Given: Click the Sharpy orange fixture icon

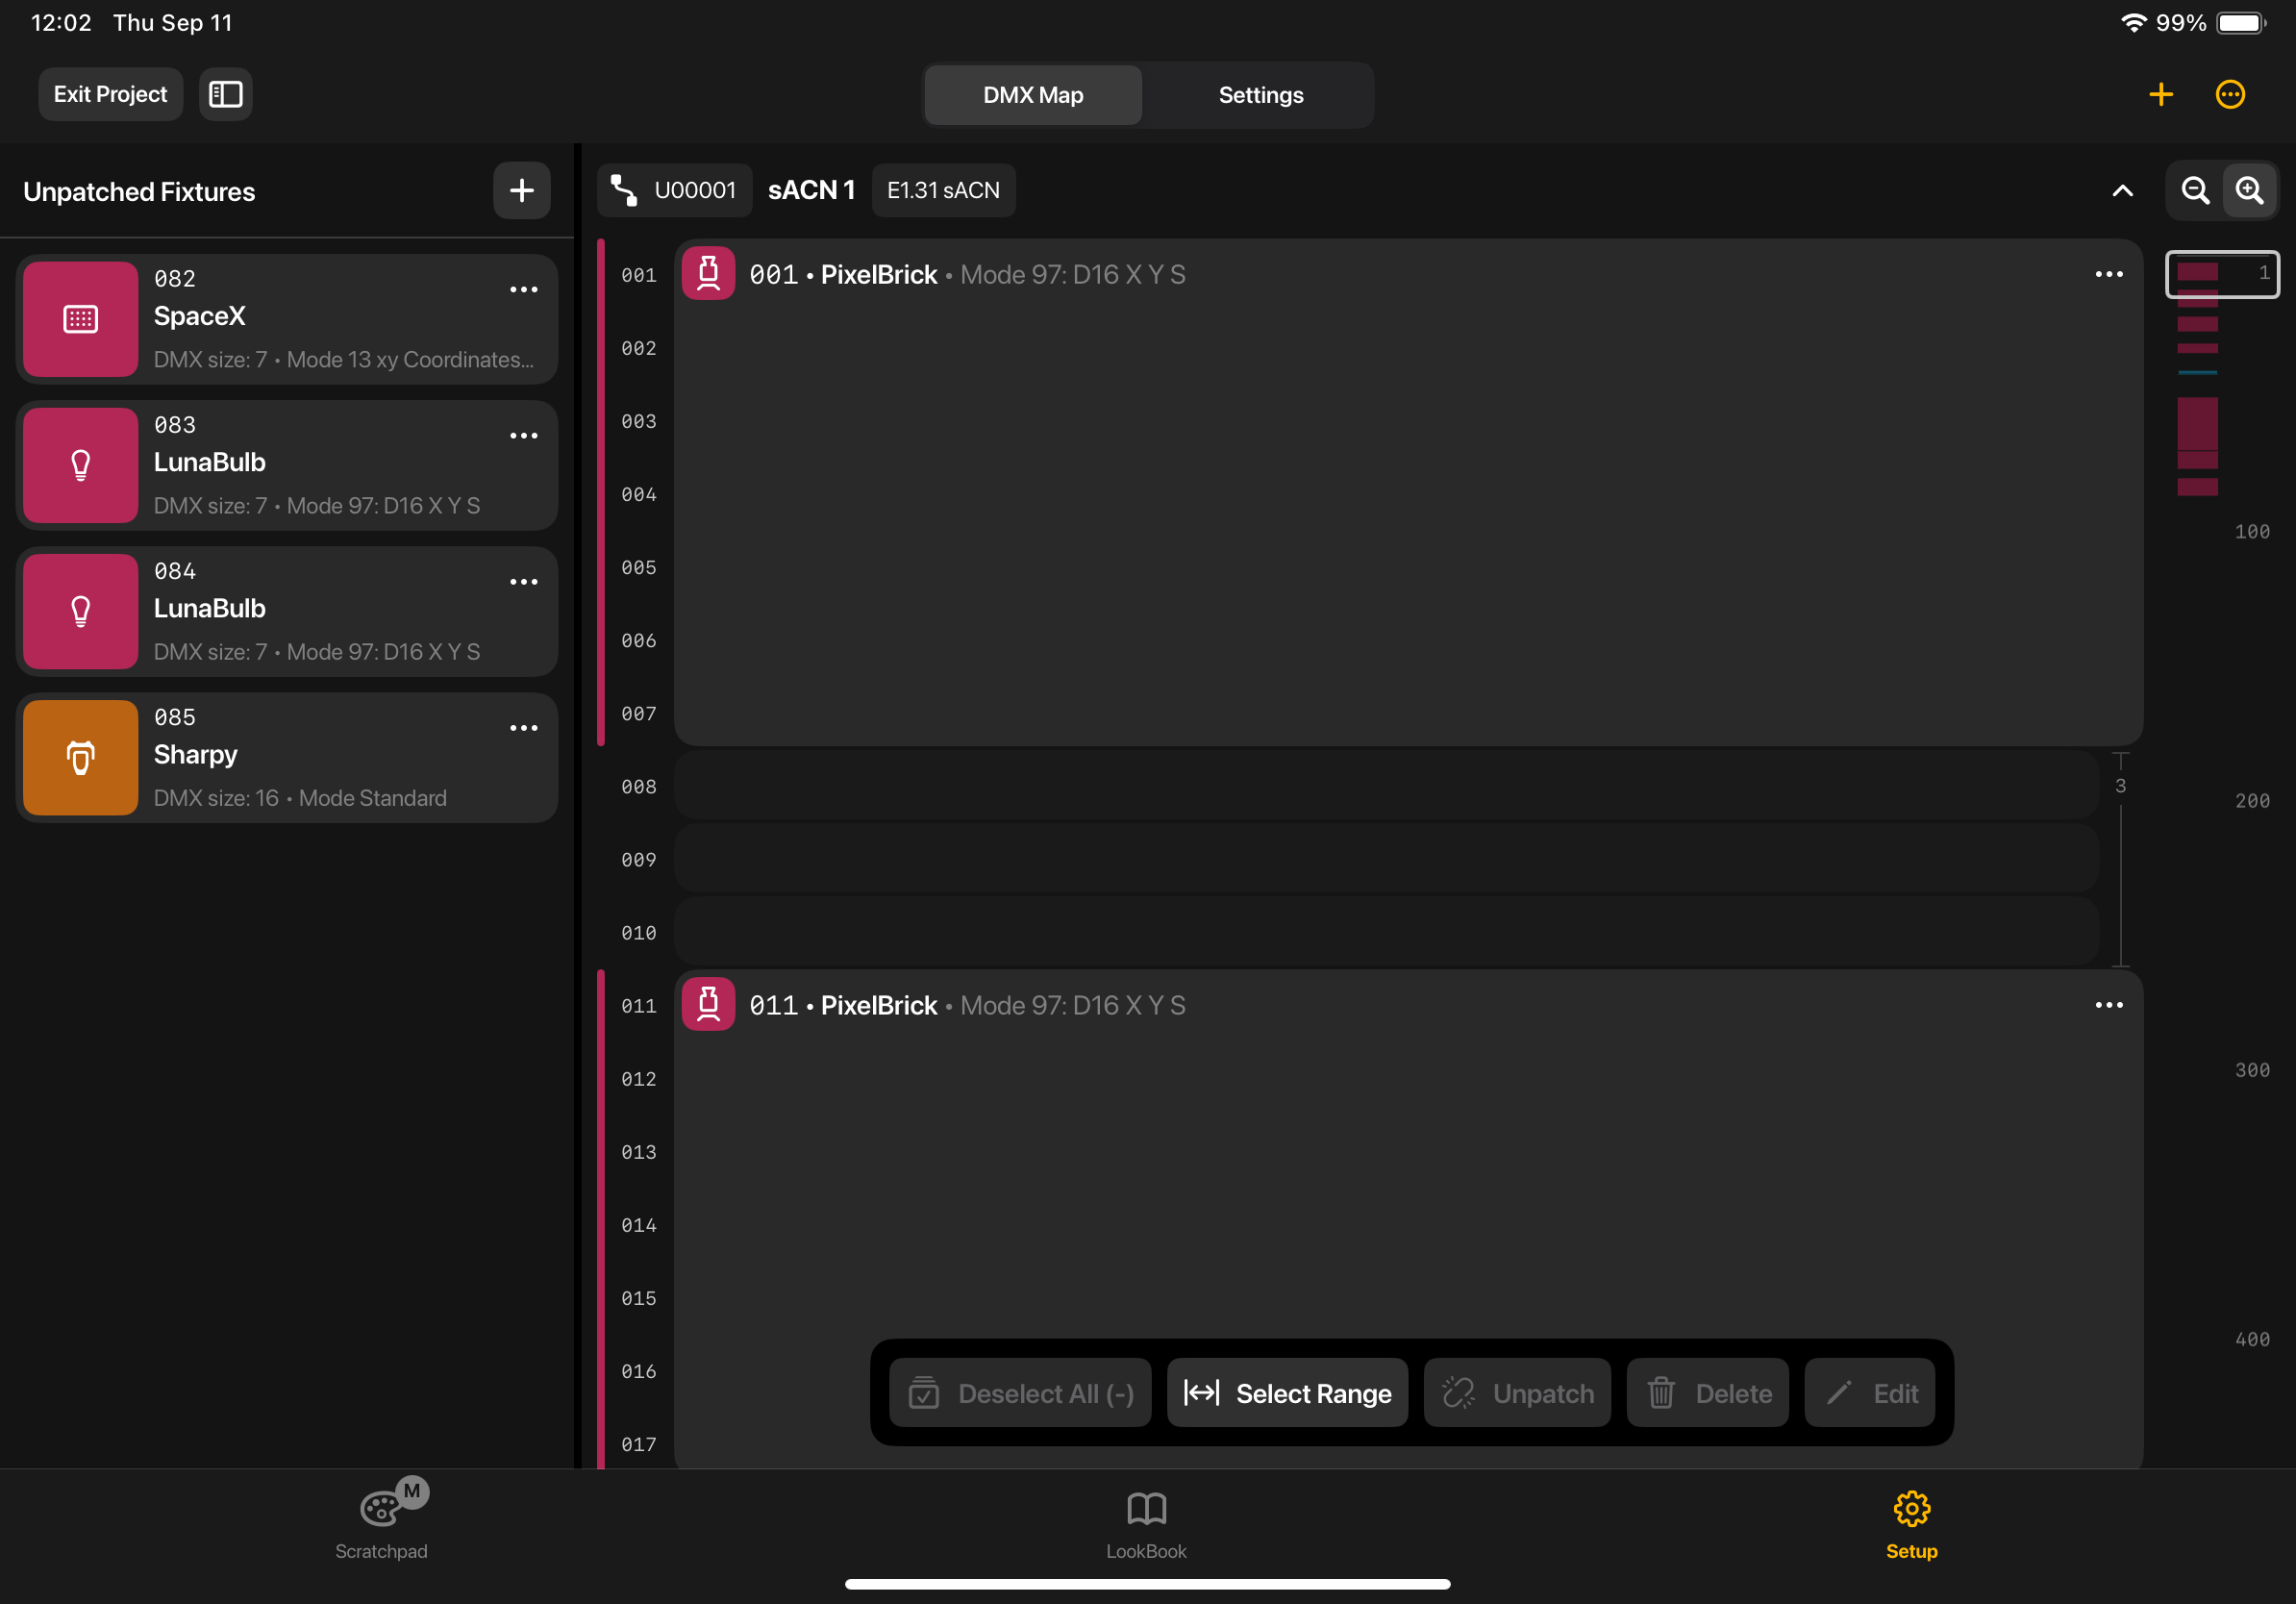Looking at the screenshot, I should pos(80,757).
